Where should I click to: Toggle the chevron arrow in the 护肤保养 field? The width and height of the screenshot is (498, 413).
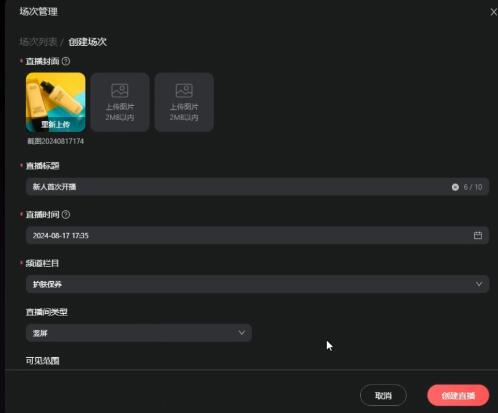pos(479,284)
